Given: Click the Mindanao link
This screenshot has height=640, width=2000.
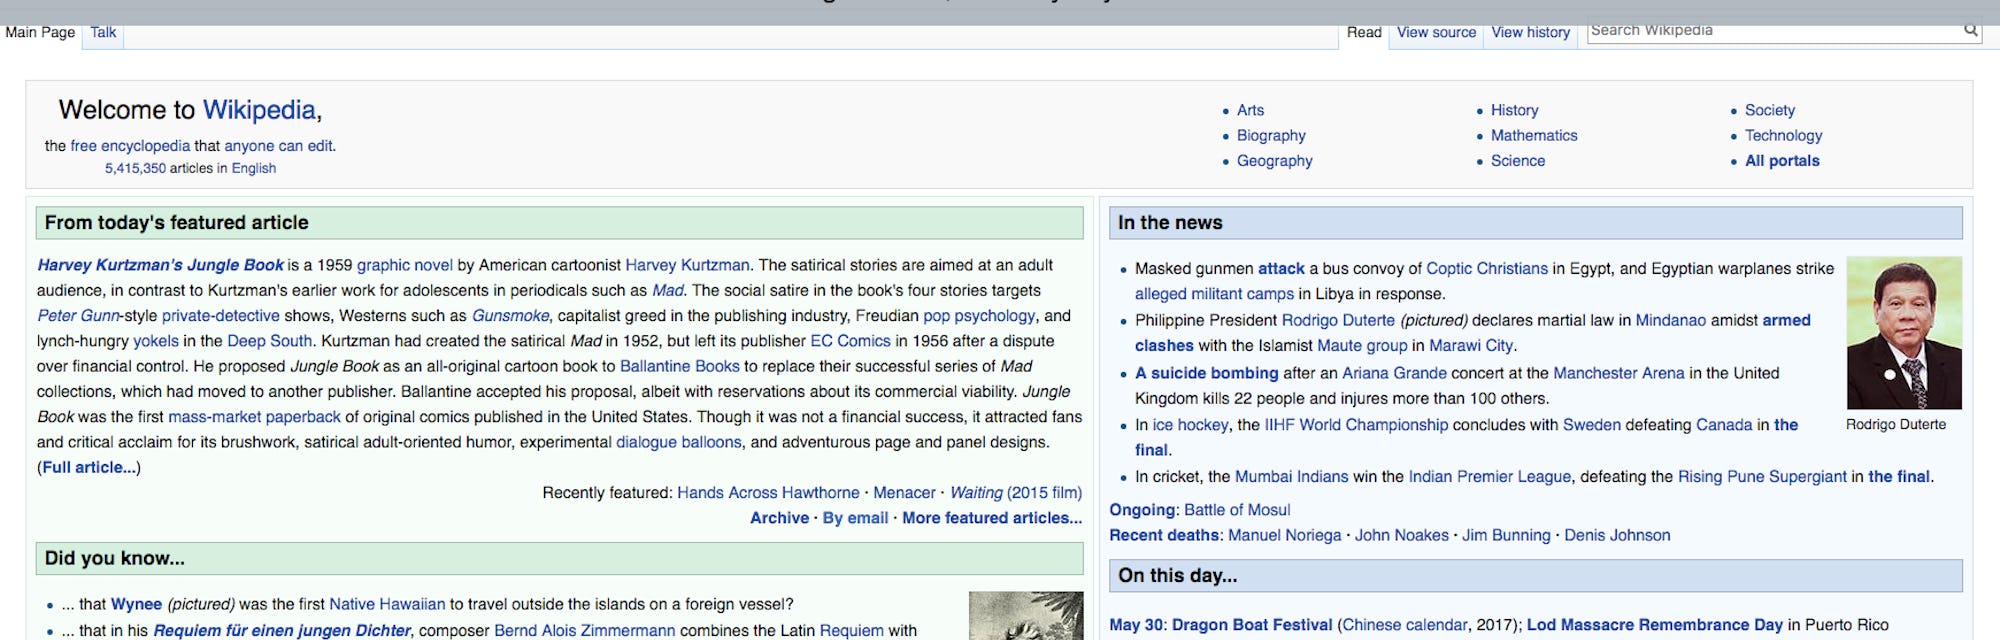Looking at the screenshot, I should click(x=1670, y=321).
